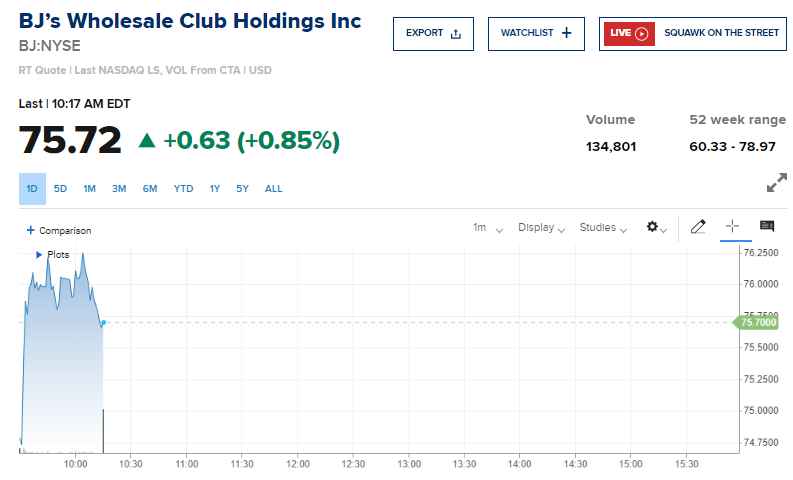Select the 1D range tab

click(32, 189)
